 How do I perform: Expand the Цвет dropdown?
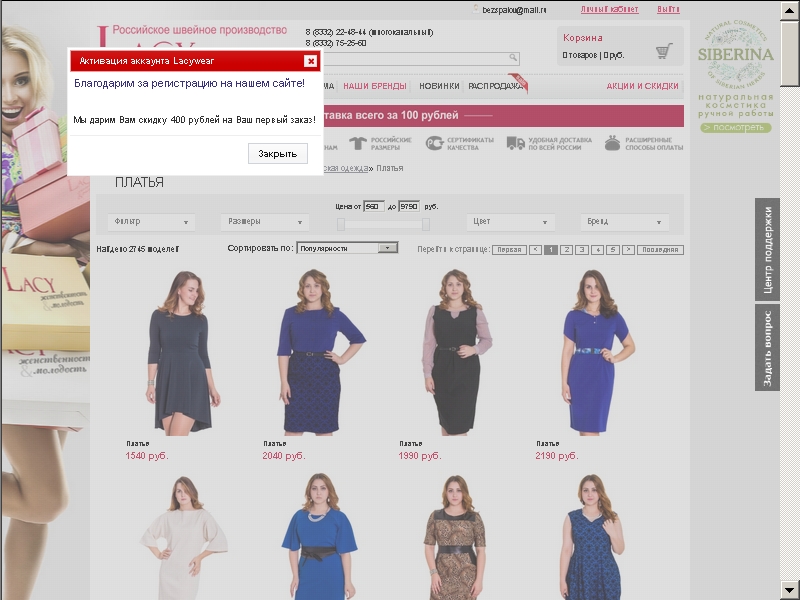510,222
